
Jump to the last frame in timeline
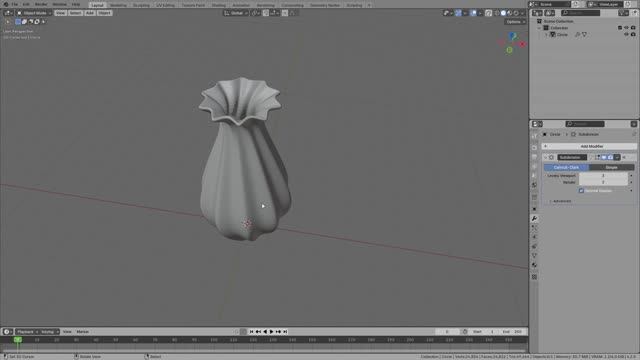(x=285, y=332)
